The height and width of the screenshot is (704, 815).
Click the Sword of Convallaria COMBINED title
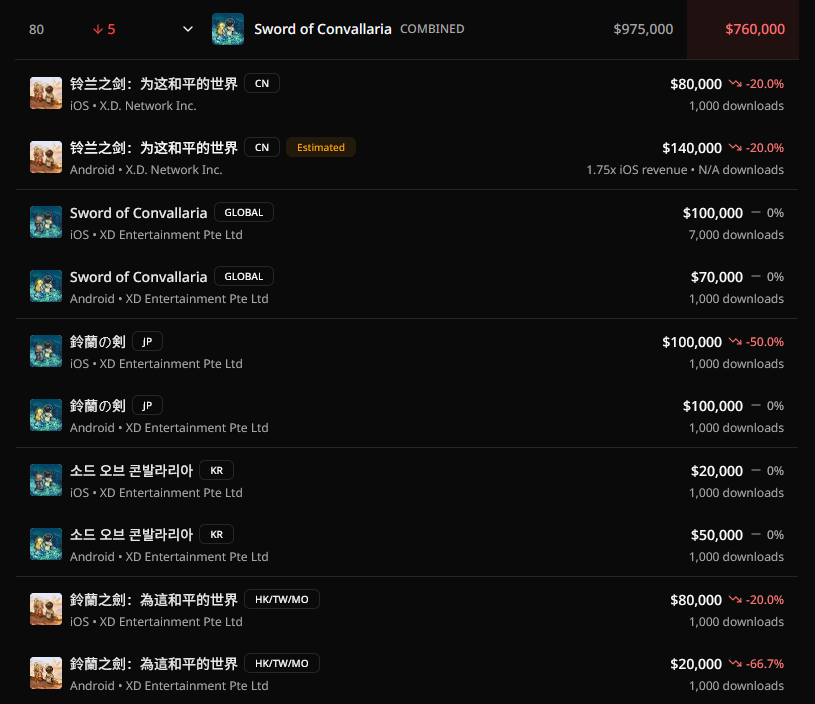click(x=359, y=29)
